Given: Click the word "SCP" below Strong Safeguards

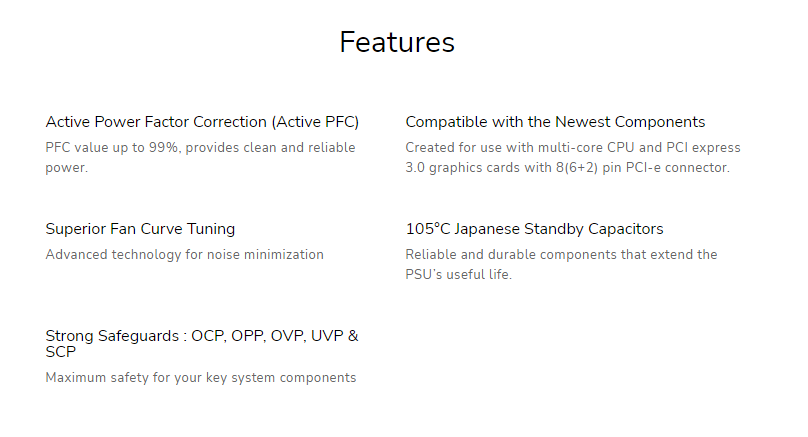Looking at the screenshot, I should (62, 352).
